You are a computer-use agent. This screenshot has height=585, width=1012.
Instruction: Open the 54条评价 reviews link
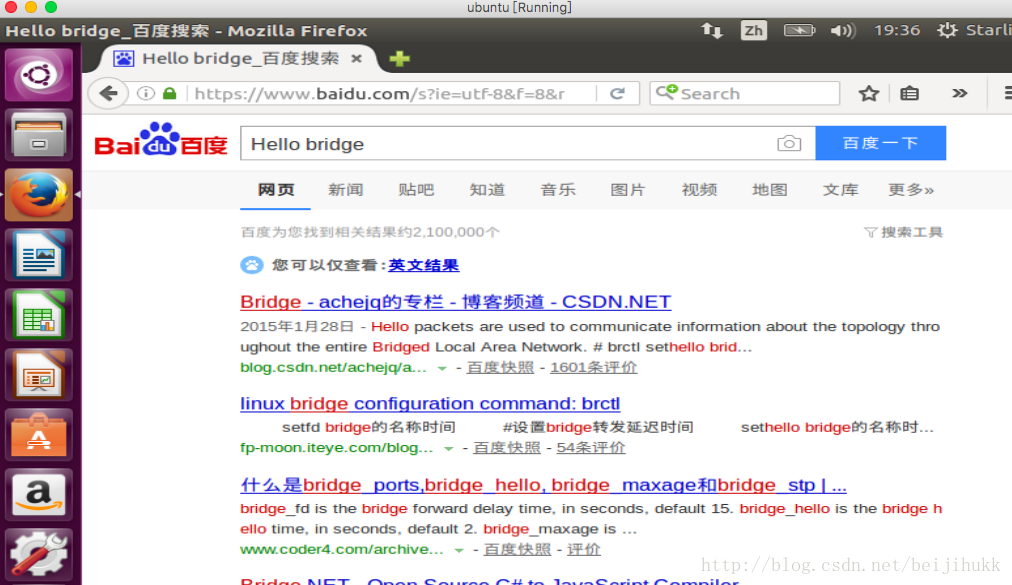pos(591,447)
